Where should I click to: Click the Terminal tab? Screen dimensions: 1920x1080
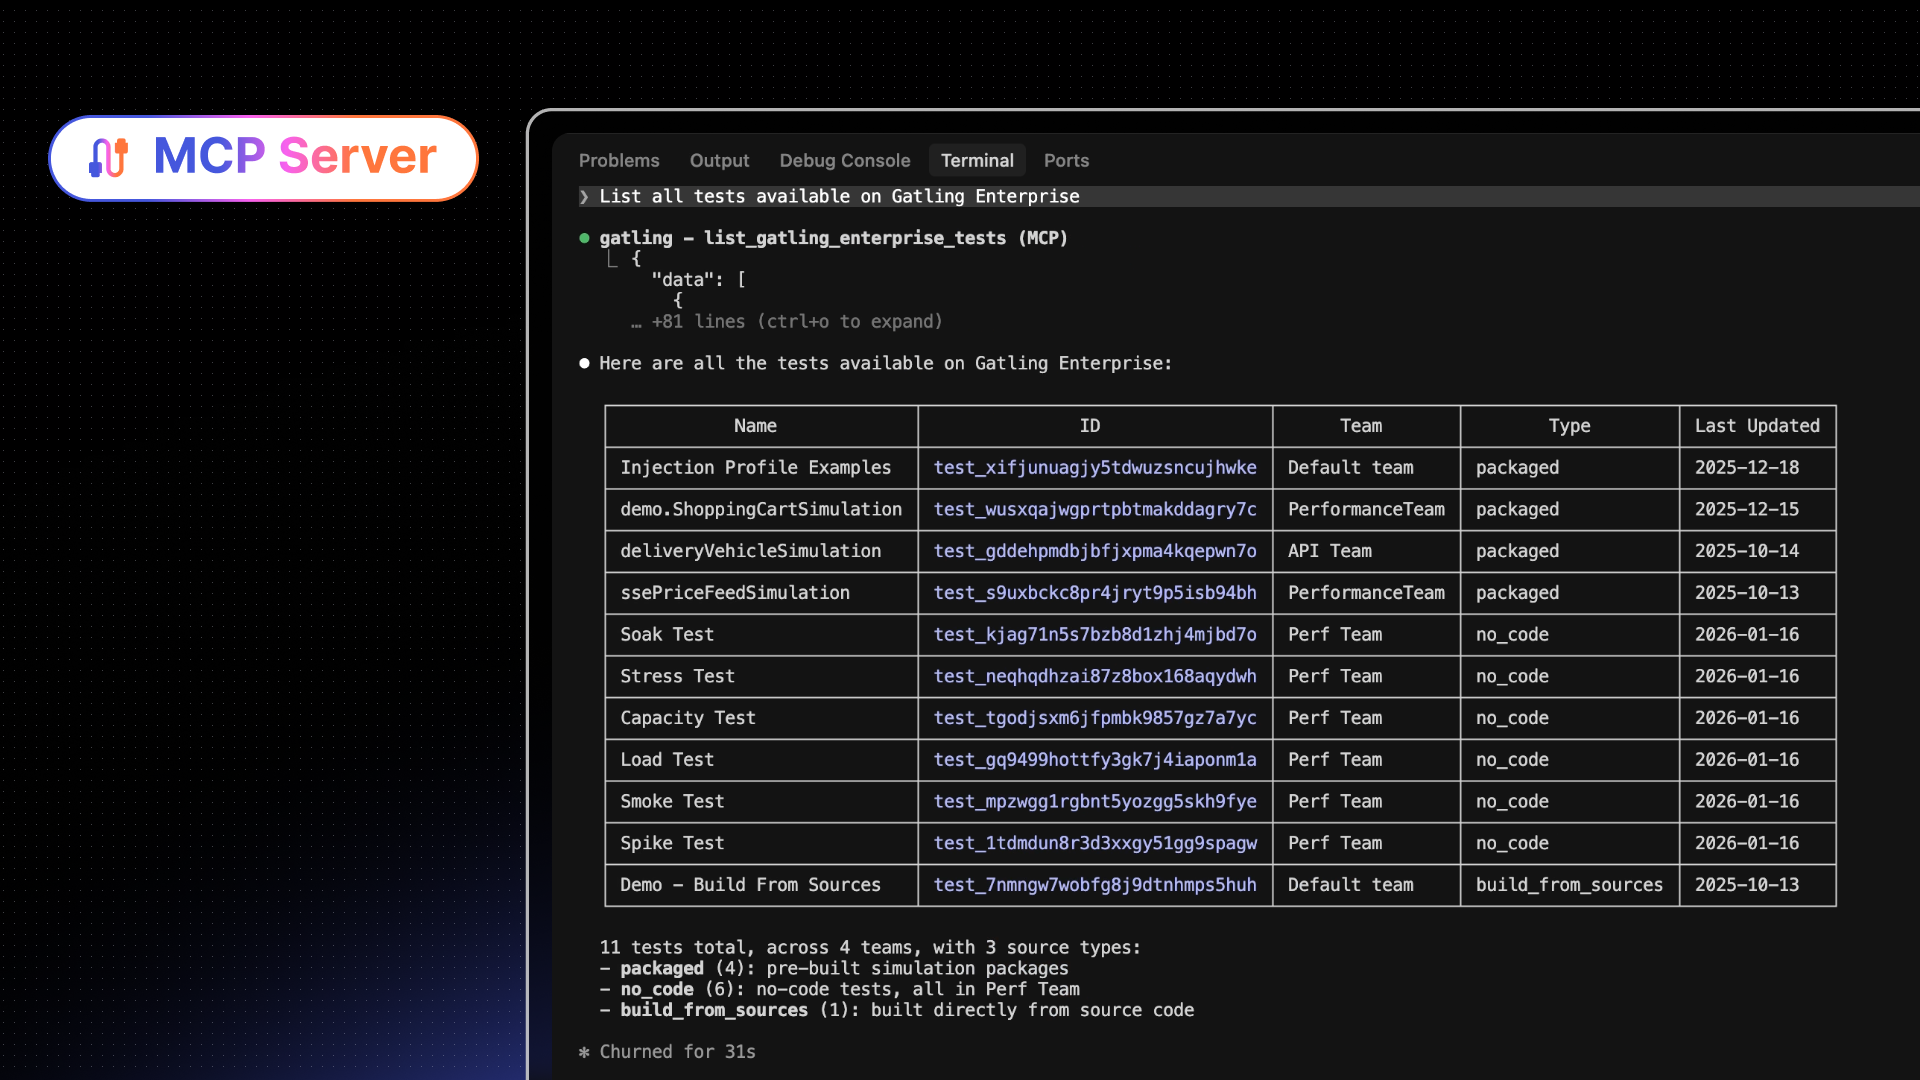pos(976,161)
